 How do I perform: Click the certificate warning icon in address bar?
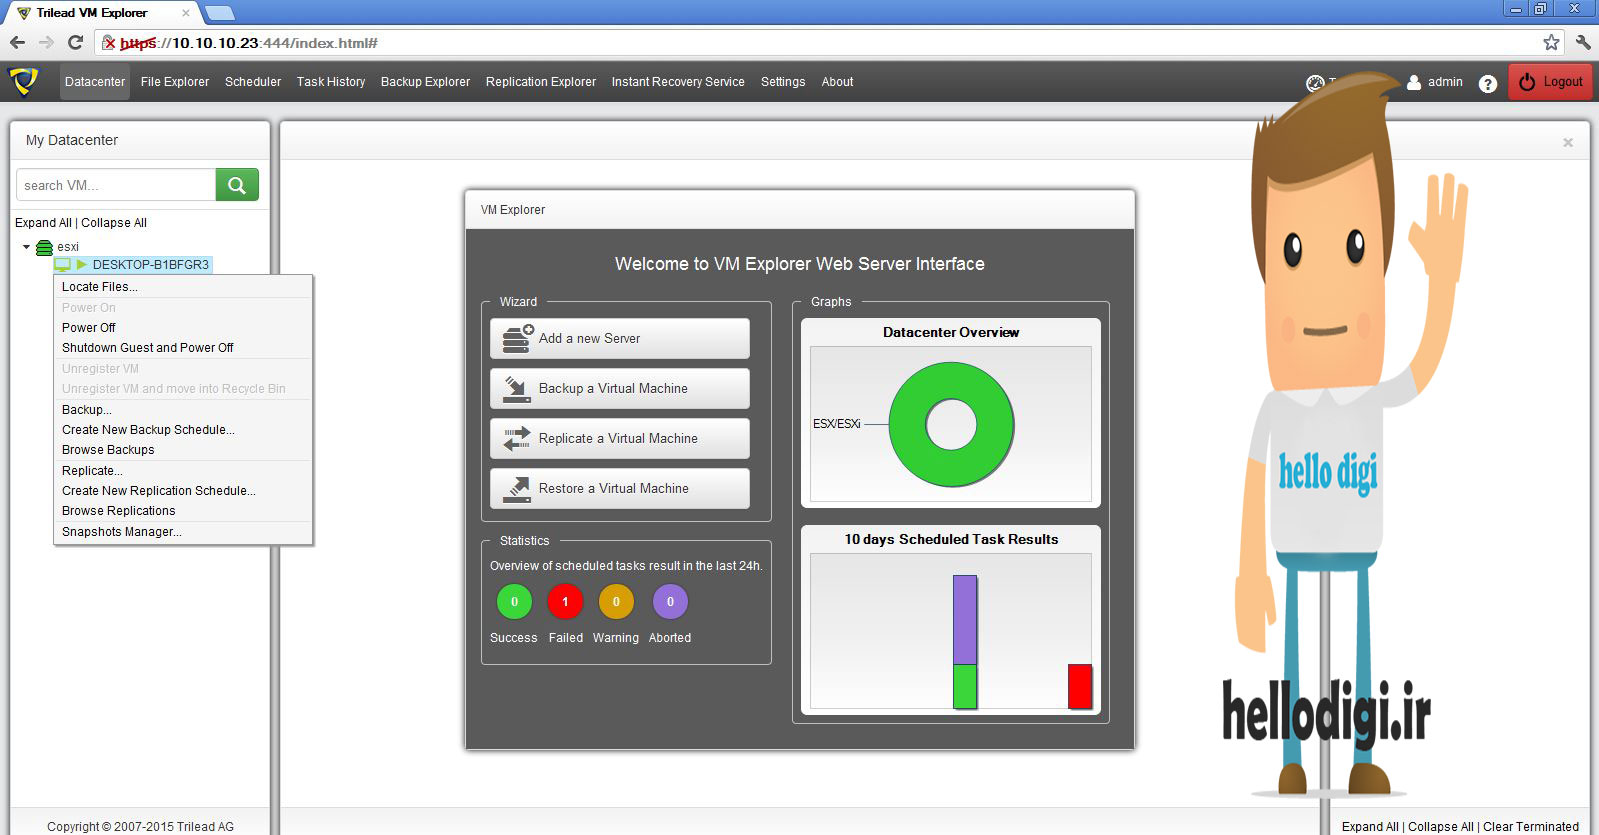tap(109, 43)
